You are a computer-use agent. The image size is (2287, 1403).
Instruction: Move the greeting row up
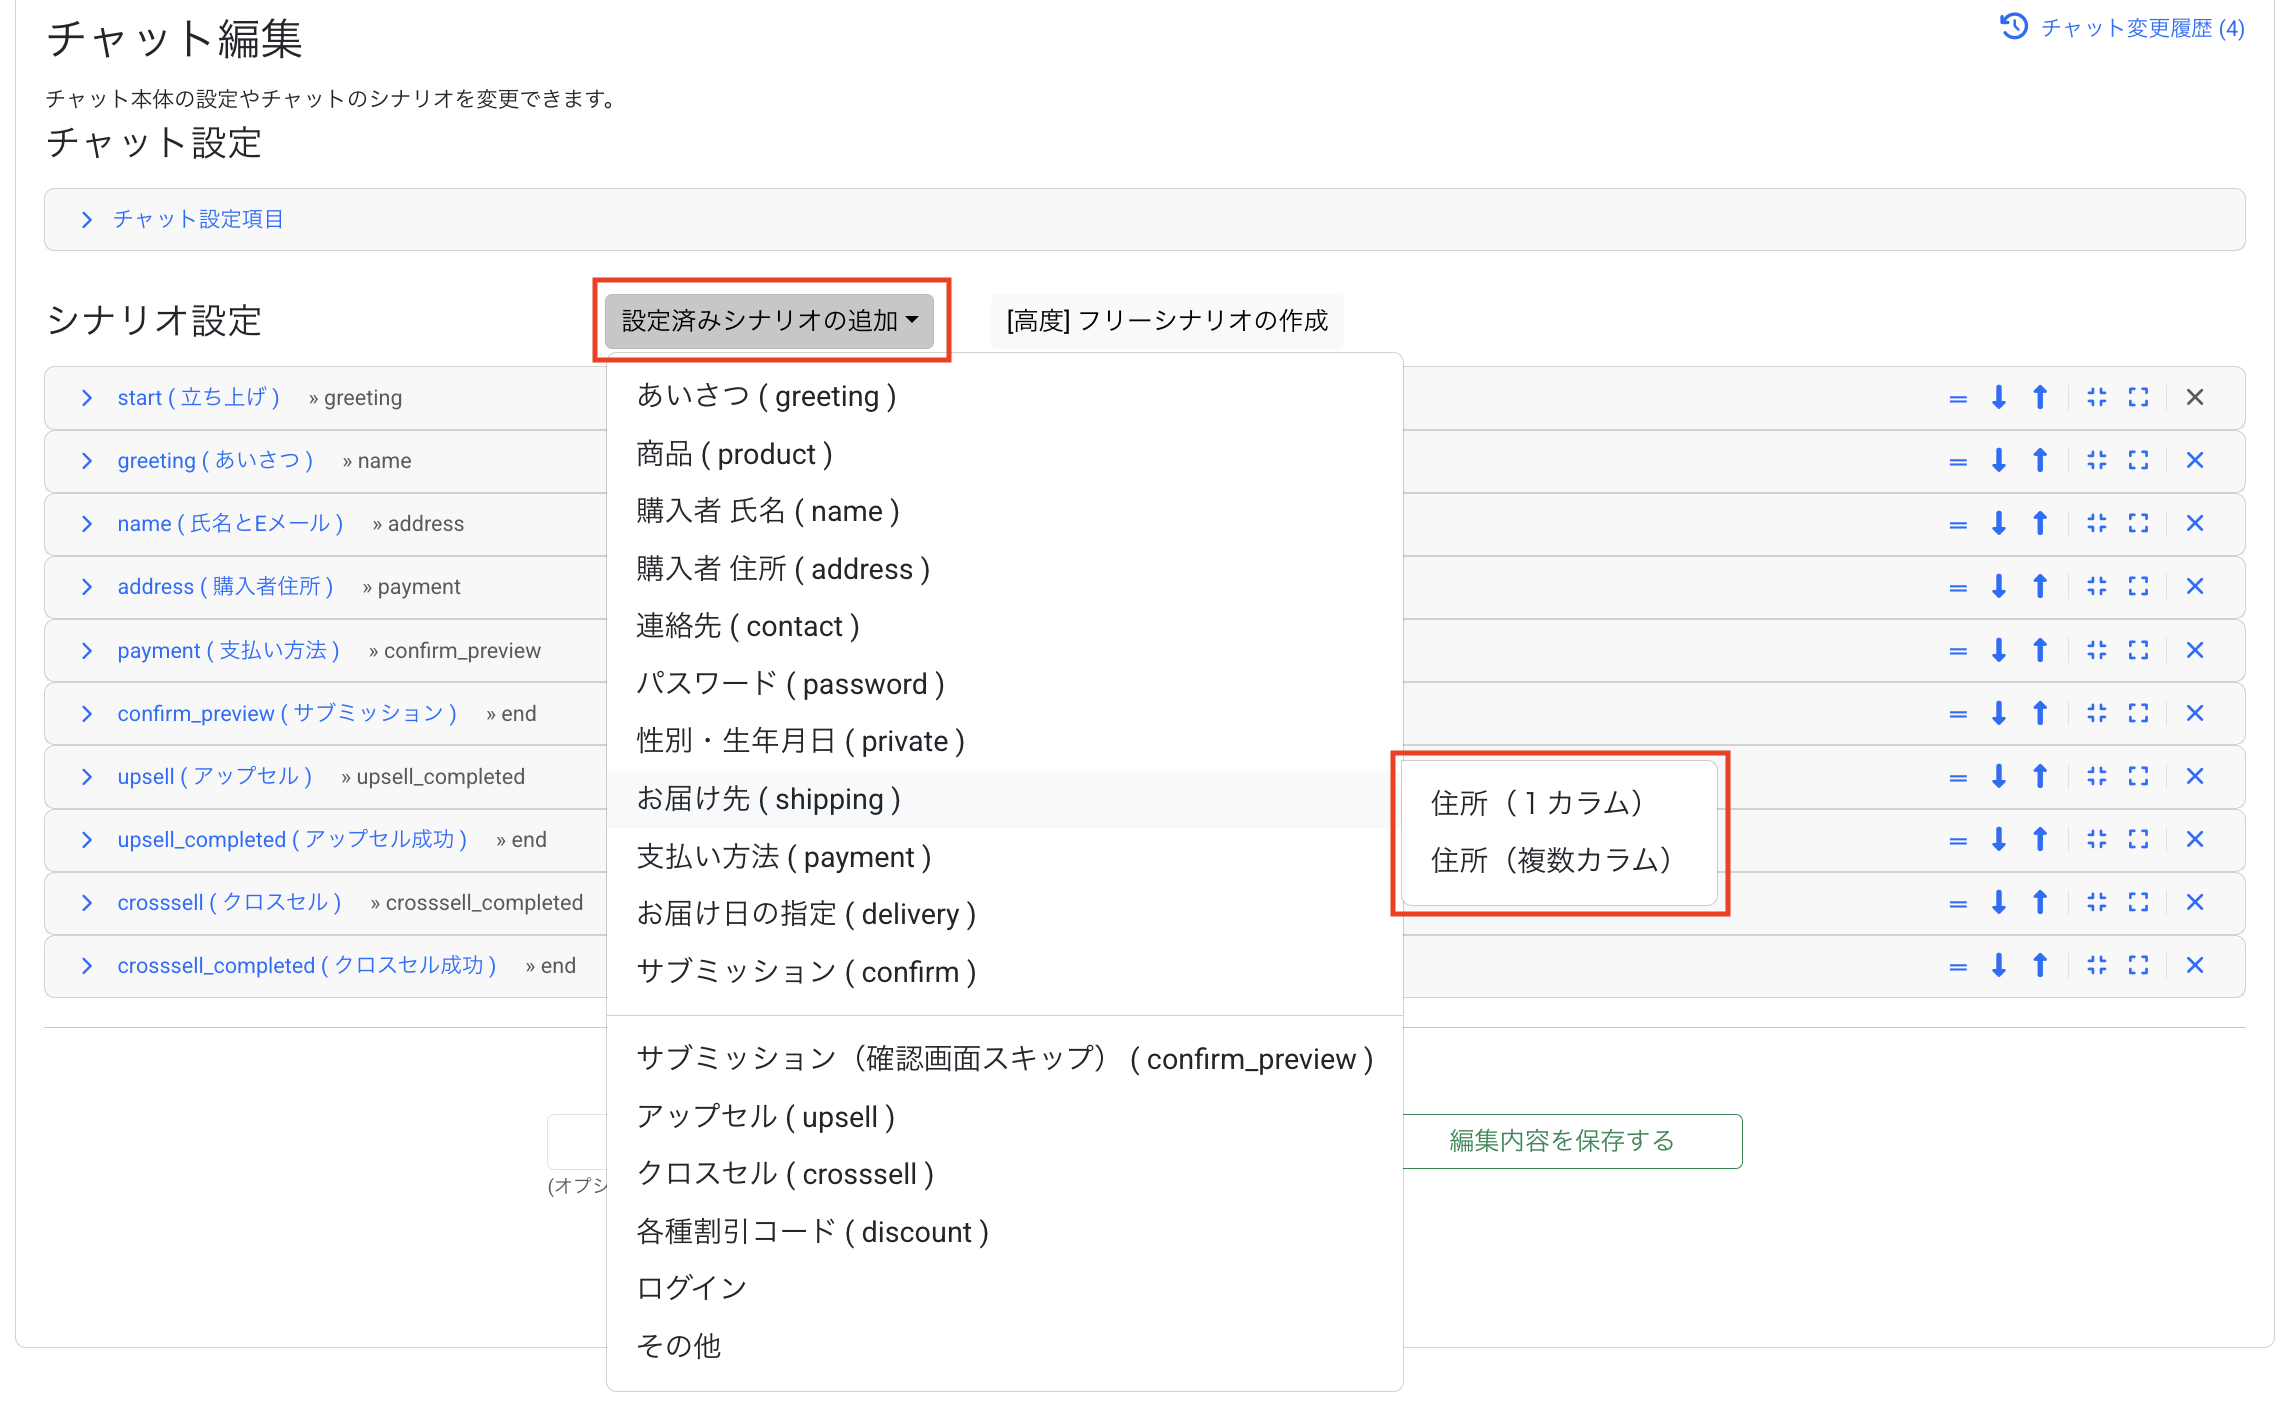pos(2040,460)
